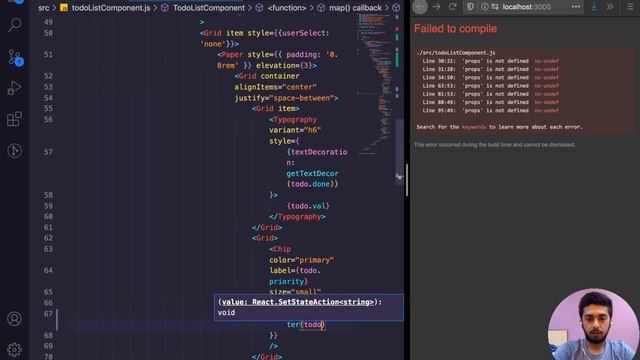Click 'color="primary"' attribute text
This screenshot has width=640, height=360.
[x=301, y=260]
